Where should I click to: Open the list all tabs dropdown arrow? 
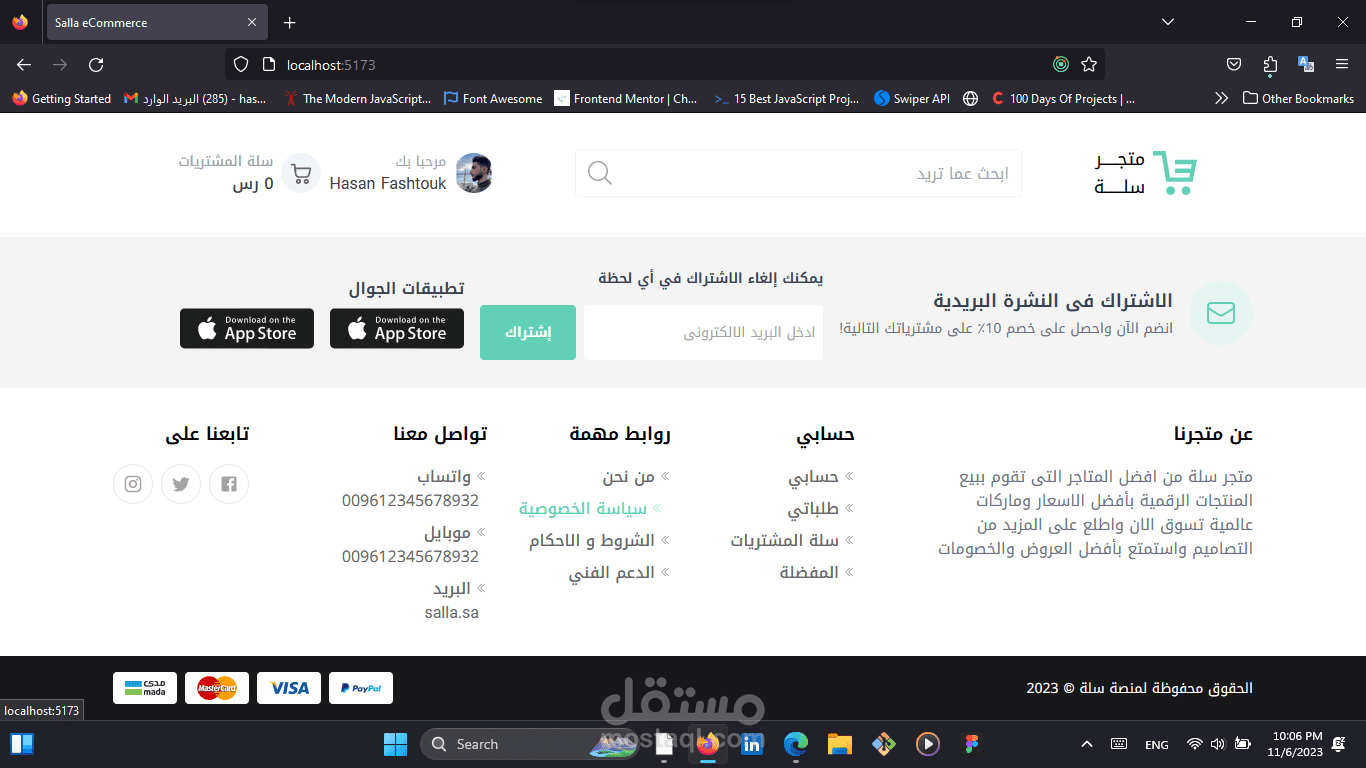(1168, 22)
